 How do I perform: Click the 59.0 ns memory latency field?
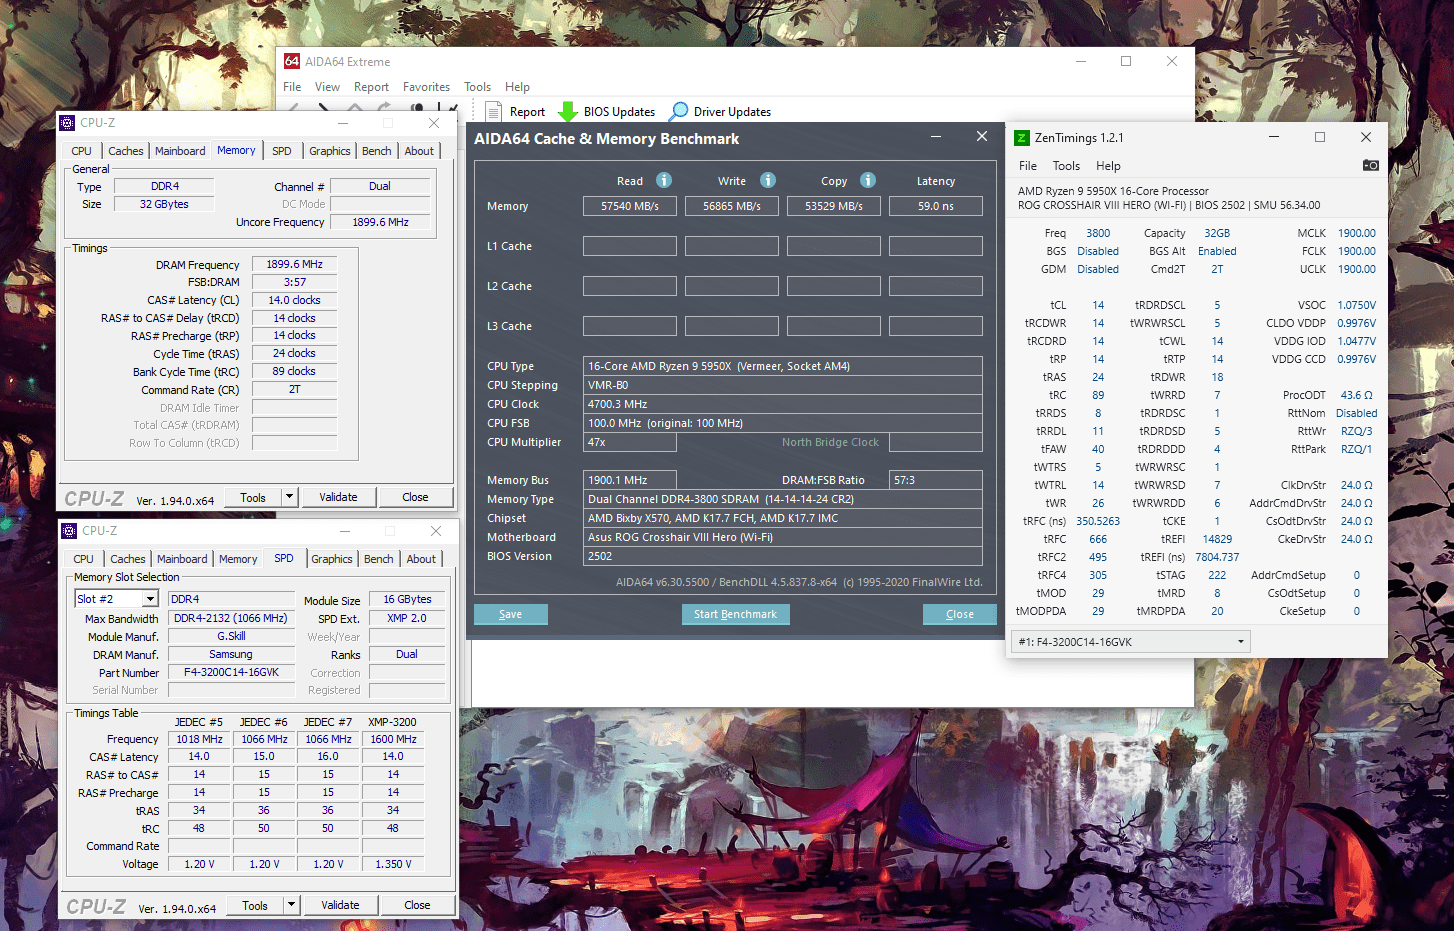[936, 206]
